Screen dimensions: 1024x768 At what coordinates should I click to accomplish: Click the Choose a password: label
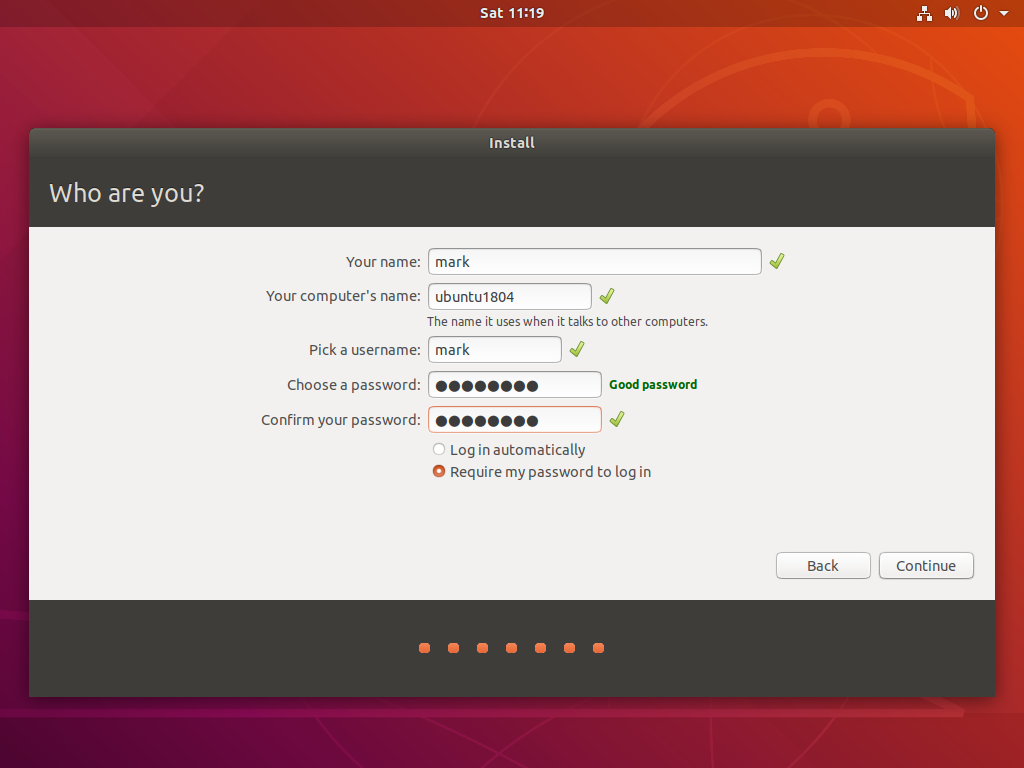click(x=354, y=385)
